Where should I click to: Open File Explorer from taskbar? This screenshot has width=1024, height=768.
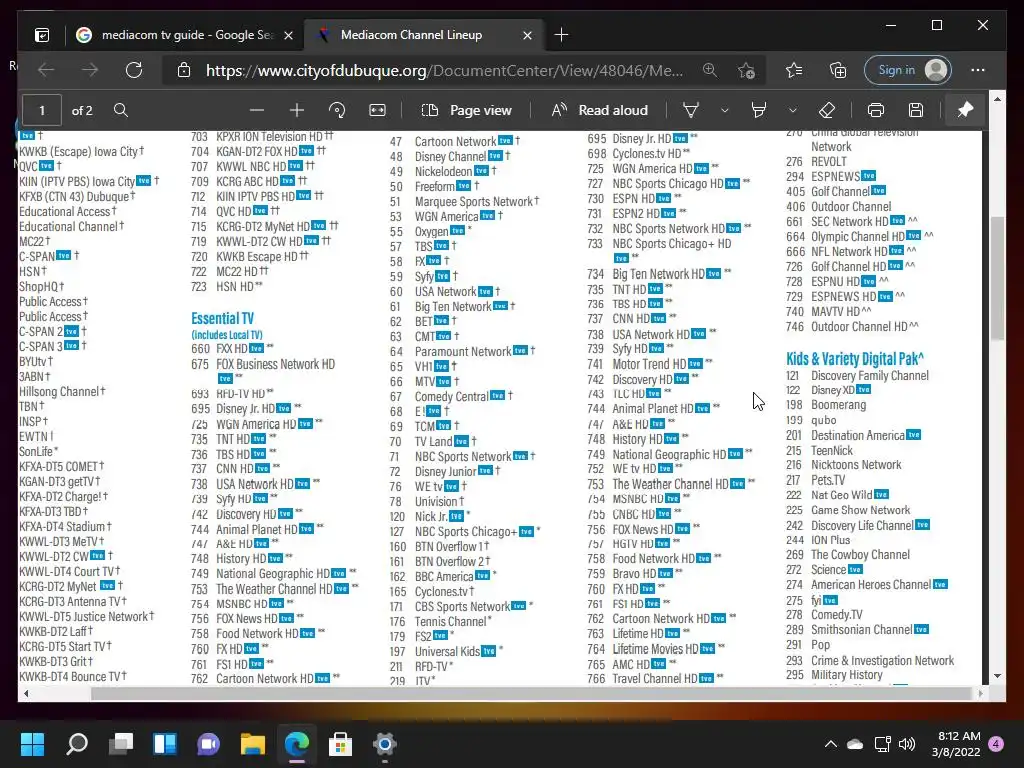253,744
